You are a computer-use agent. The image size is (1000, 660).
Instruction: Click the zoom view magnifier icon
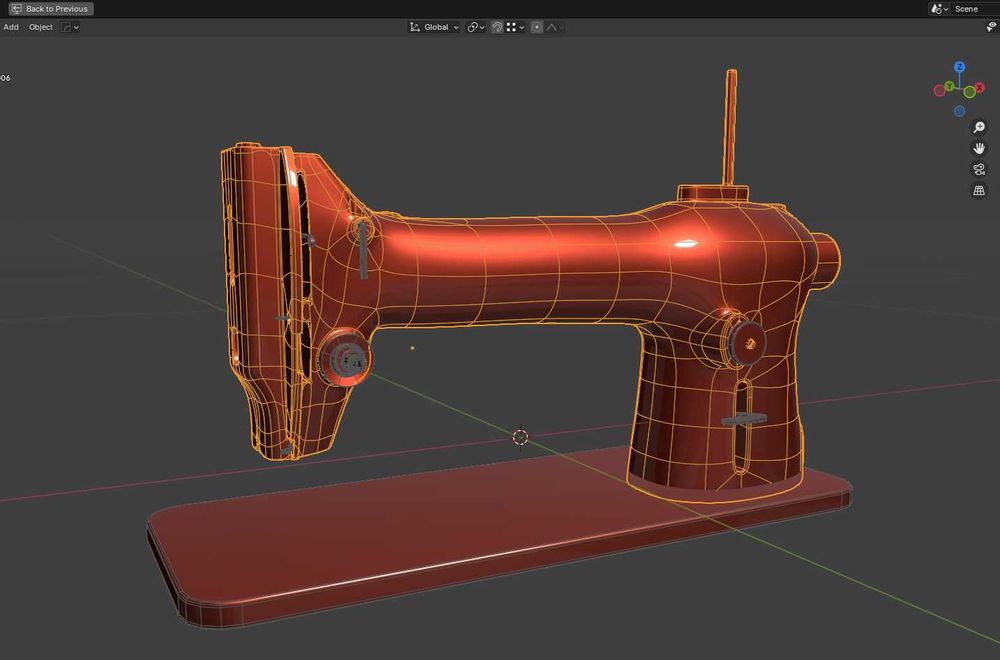[x=979, y=128]
